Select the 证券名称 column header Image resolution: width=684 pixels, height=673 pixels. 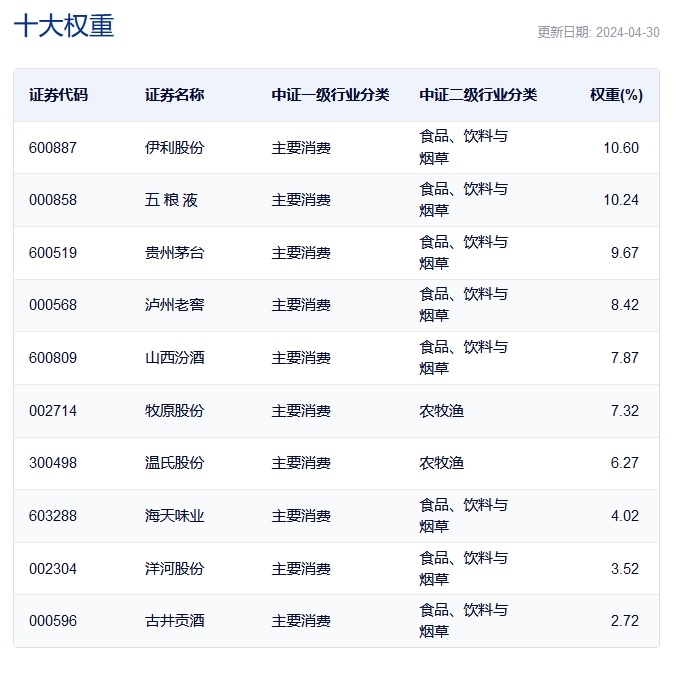pyautogui.click(x=174, y=95)
